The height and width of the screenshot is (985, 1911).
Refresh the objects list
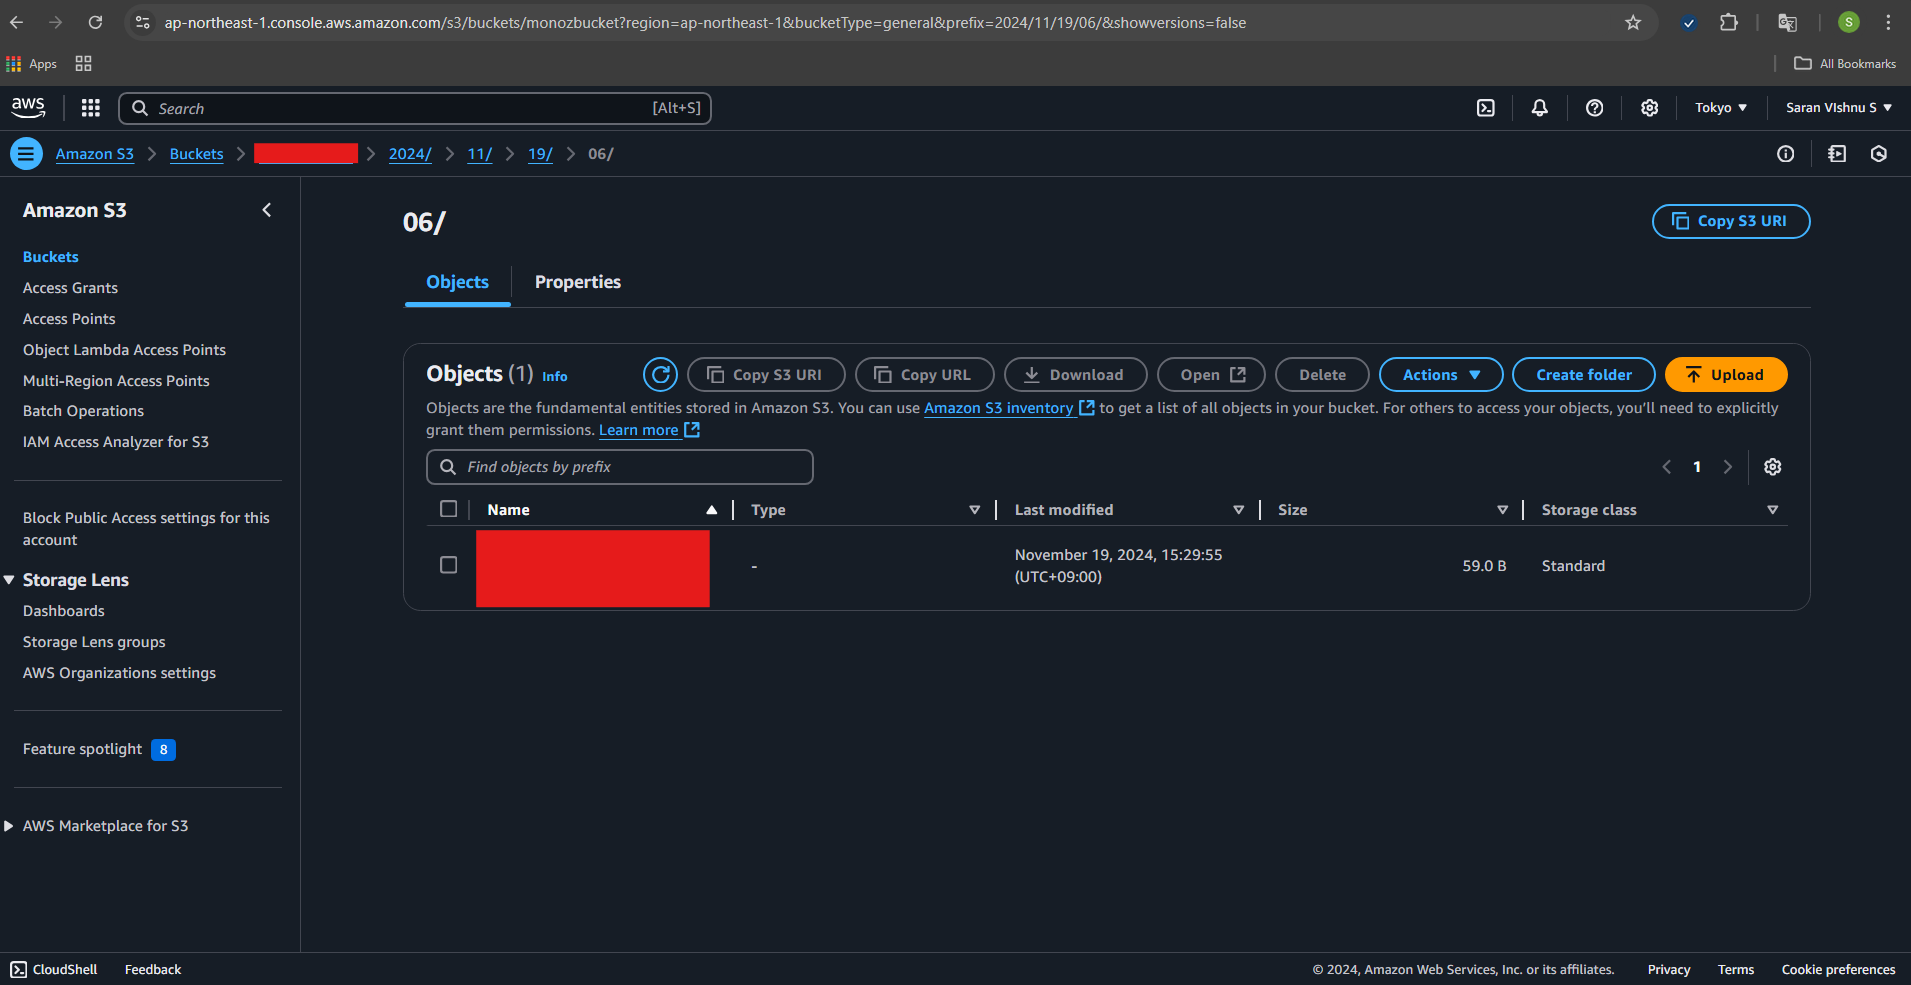(x=660, y=375)
